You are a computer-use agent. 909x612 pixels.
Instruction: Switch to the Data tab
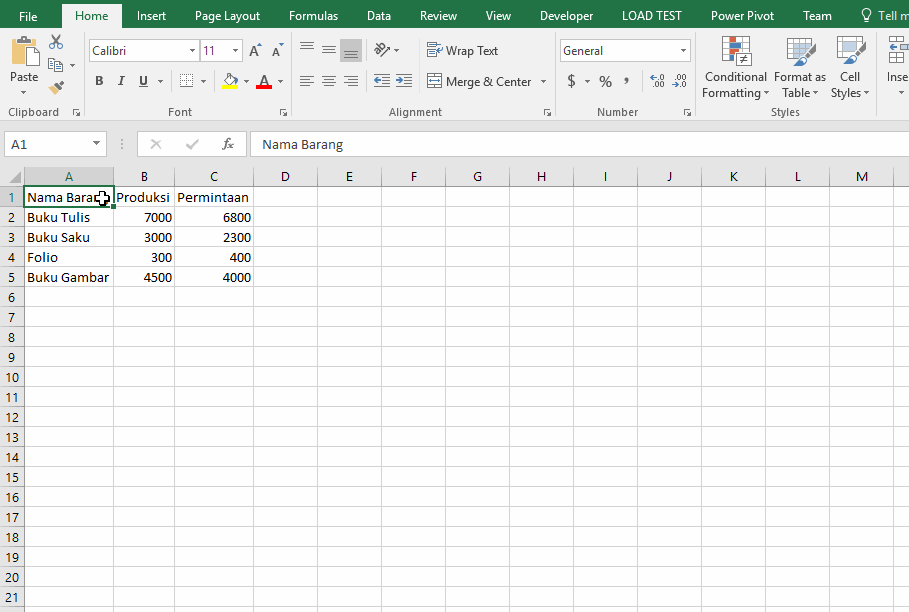379,16
